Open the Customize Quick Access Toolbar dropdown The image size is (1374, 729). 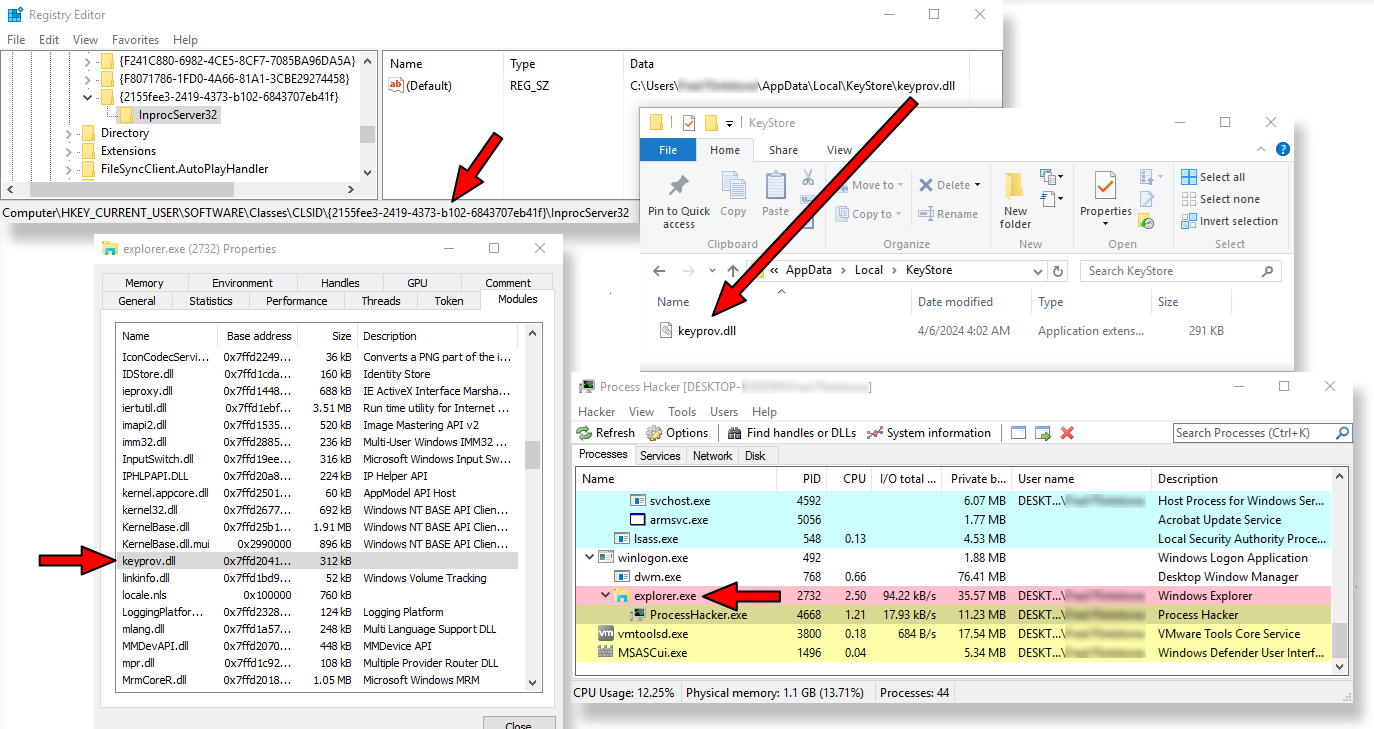tap(730, 123)
